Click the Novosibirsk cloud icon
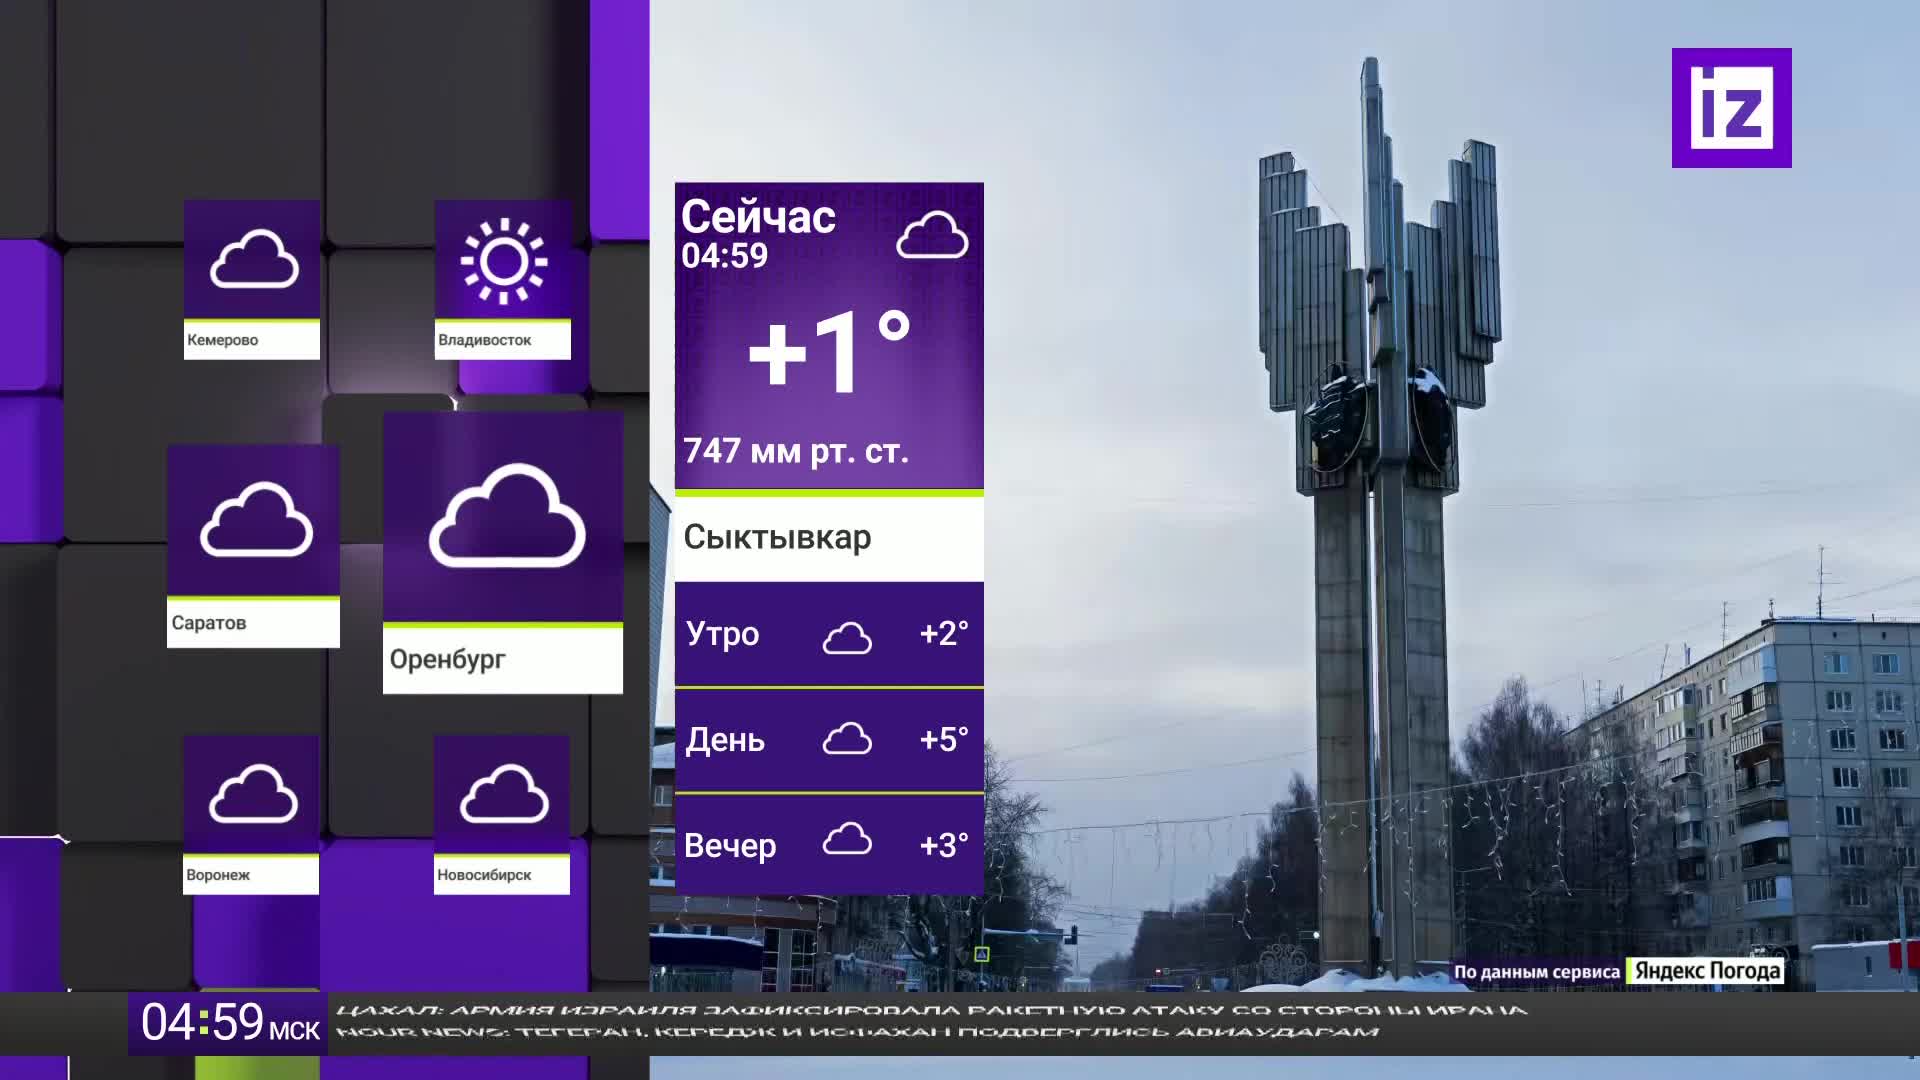The width and height of the screenshot is (1920, 1080). pos(504,794)
